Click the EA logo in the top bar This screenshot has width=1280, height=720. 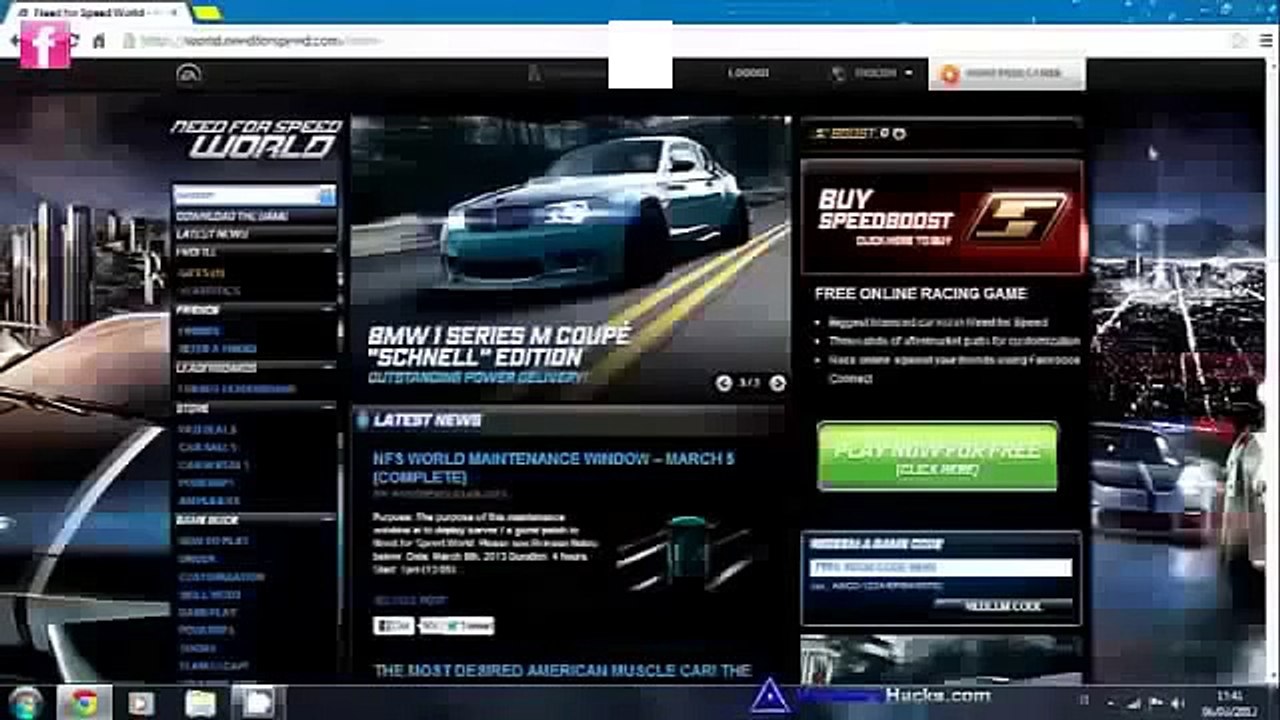click(x=189, y=73)
